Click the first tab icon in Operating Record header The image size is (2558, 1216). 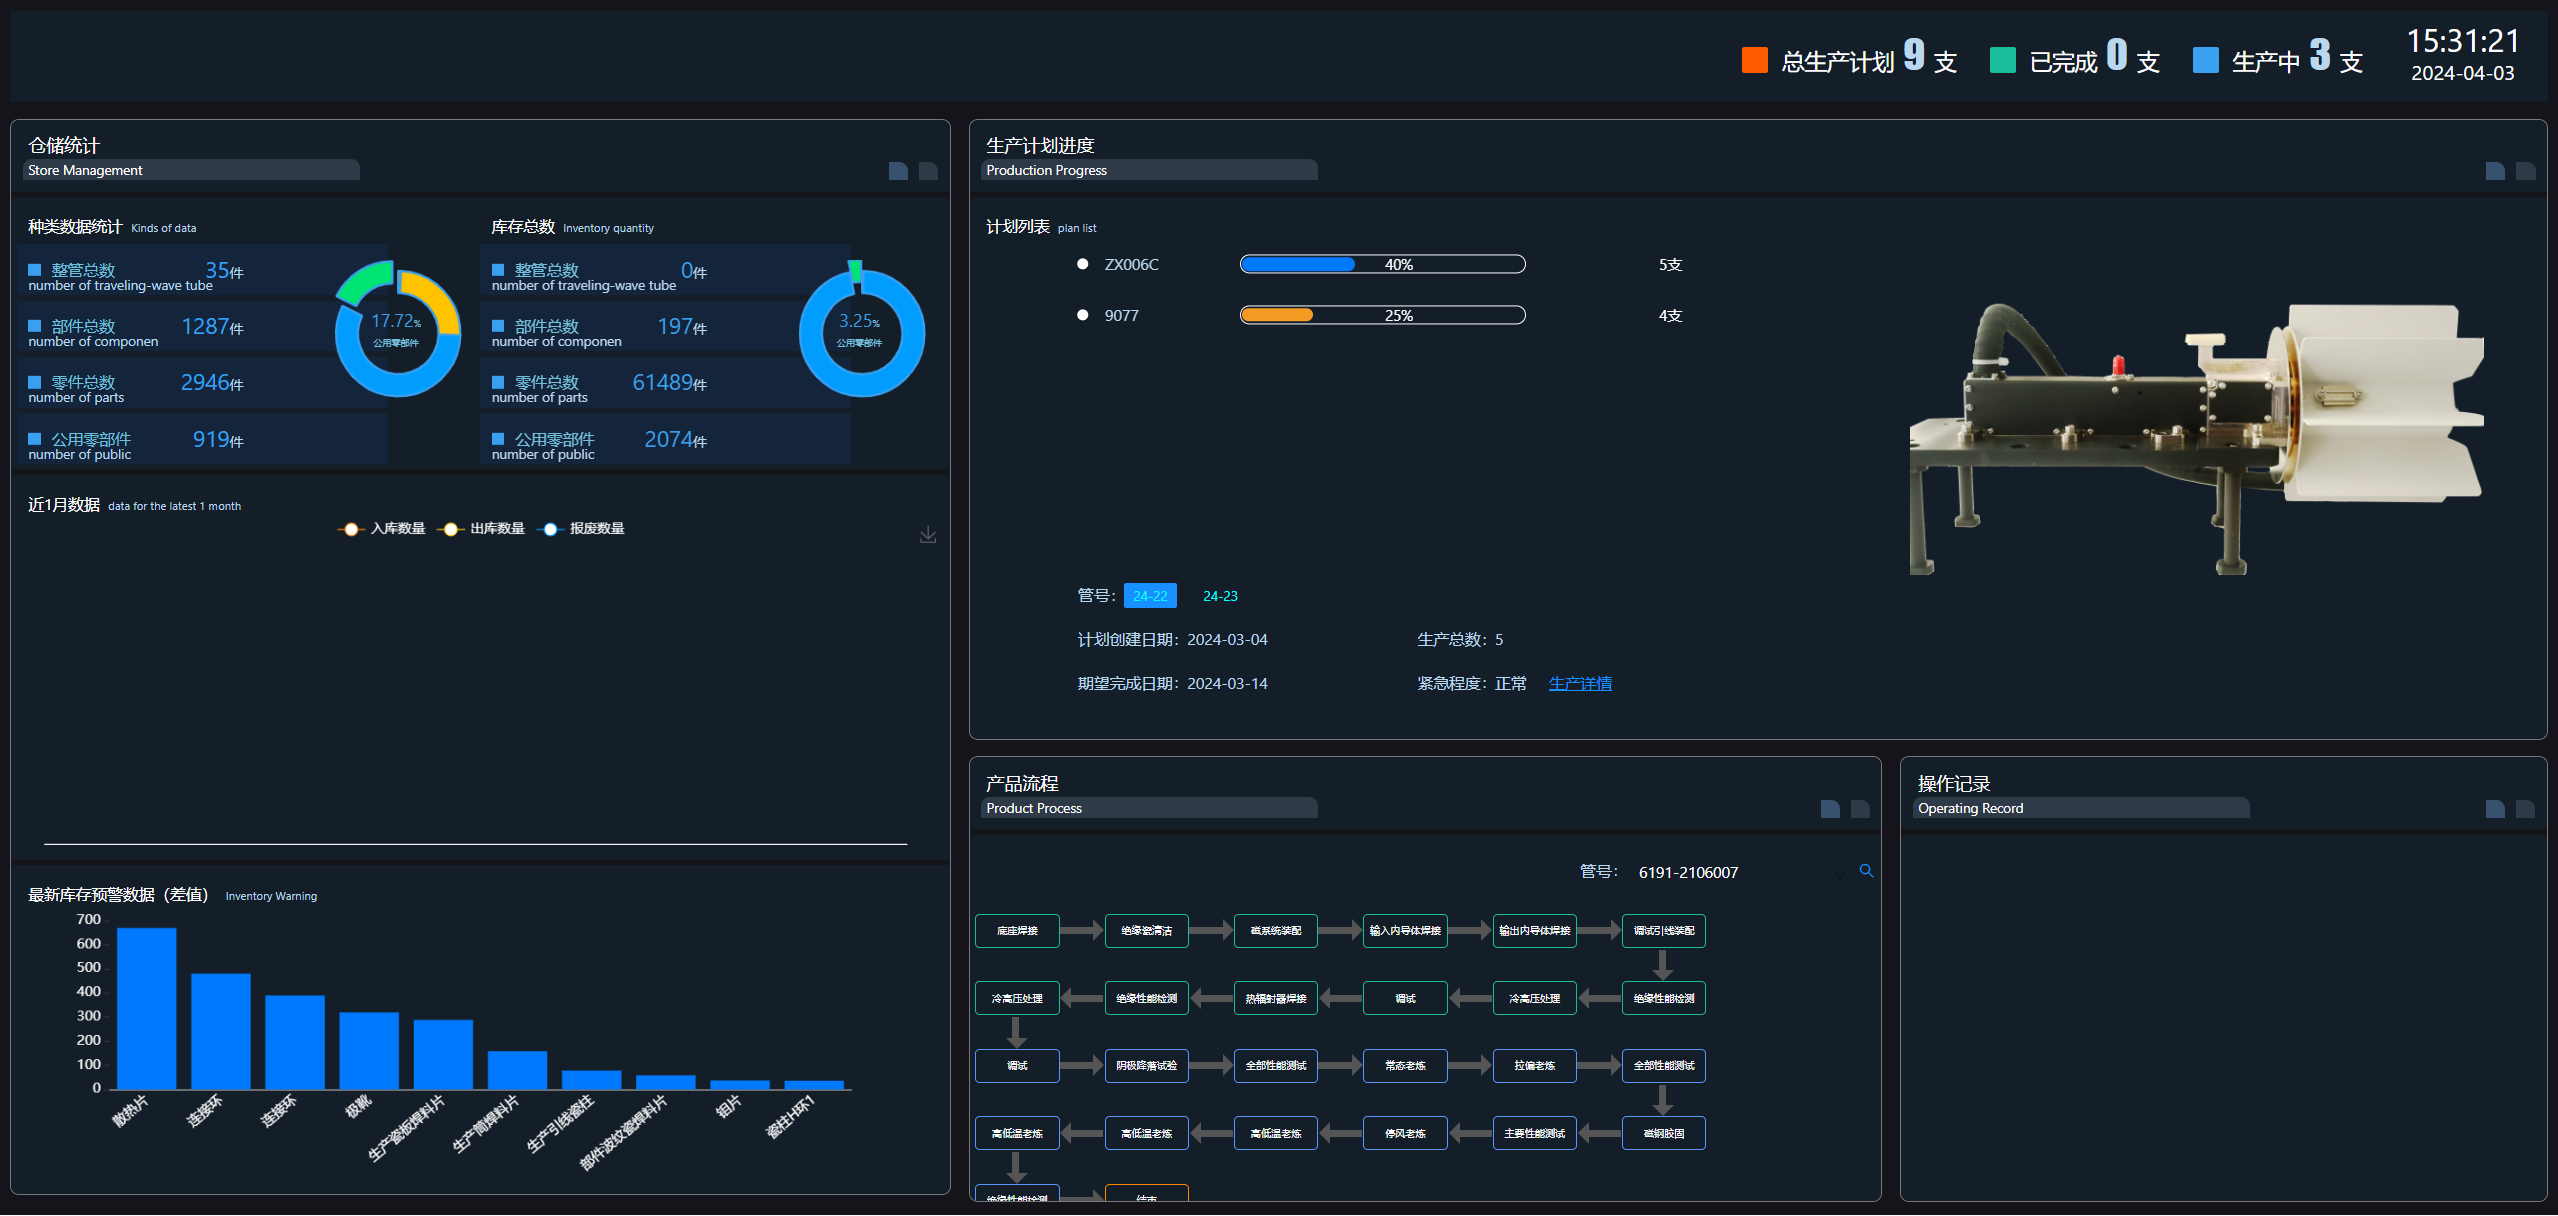(2495, 809)
